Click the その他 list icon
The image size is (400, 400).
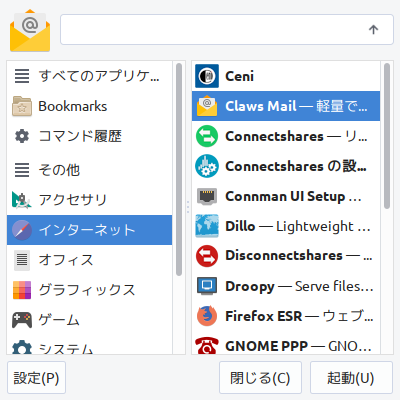tap(22, 170)
